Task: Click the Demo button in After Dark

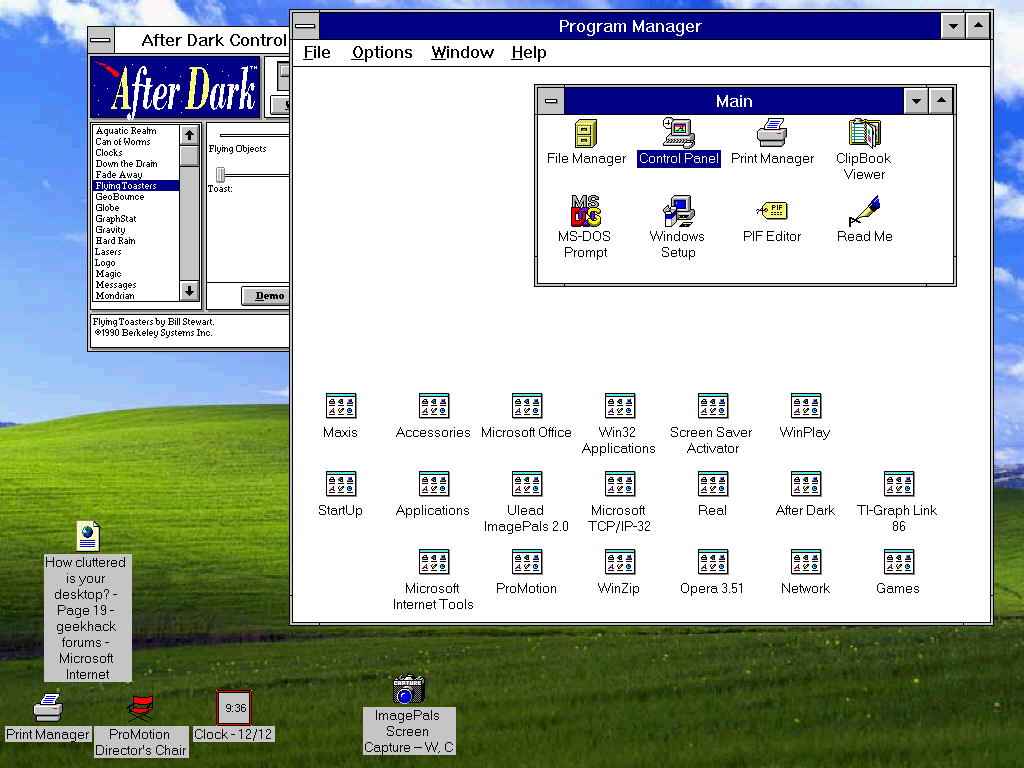Action: 268,296
